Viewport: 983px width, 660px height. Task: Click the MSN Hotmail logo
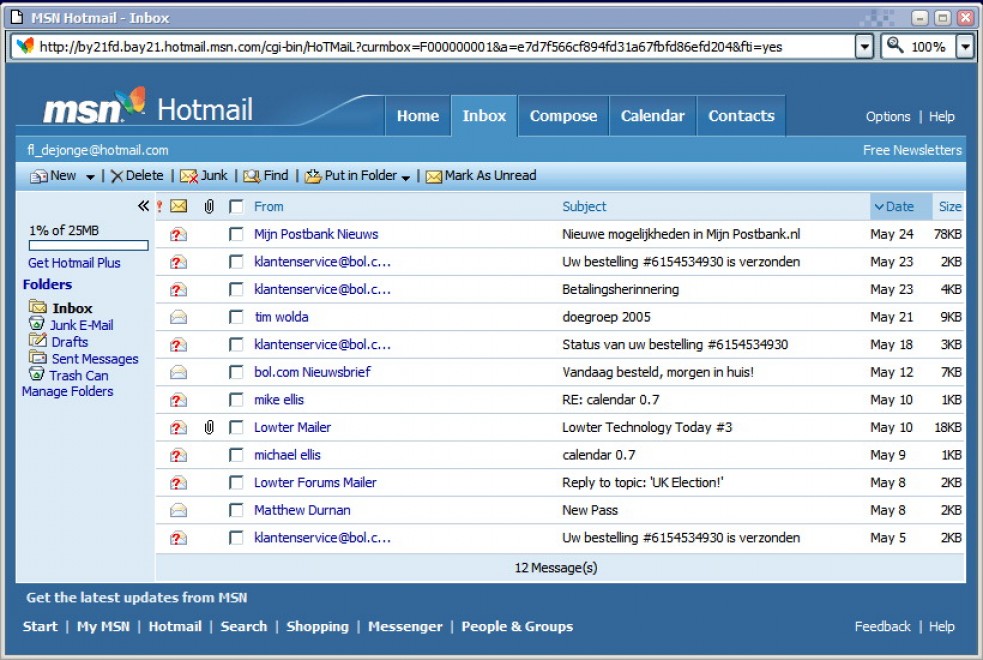(x=148, y=107)
